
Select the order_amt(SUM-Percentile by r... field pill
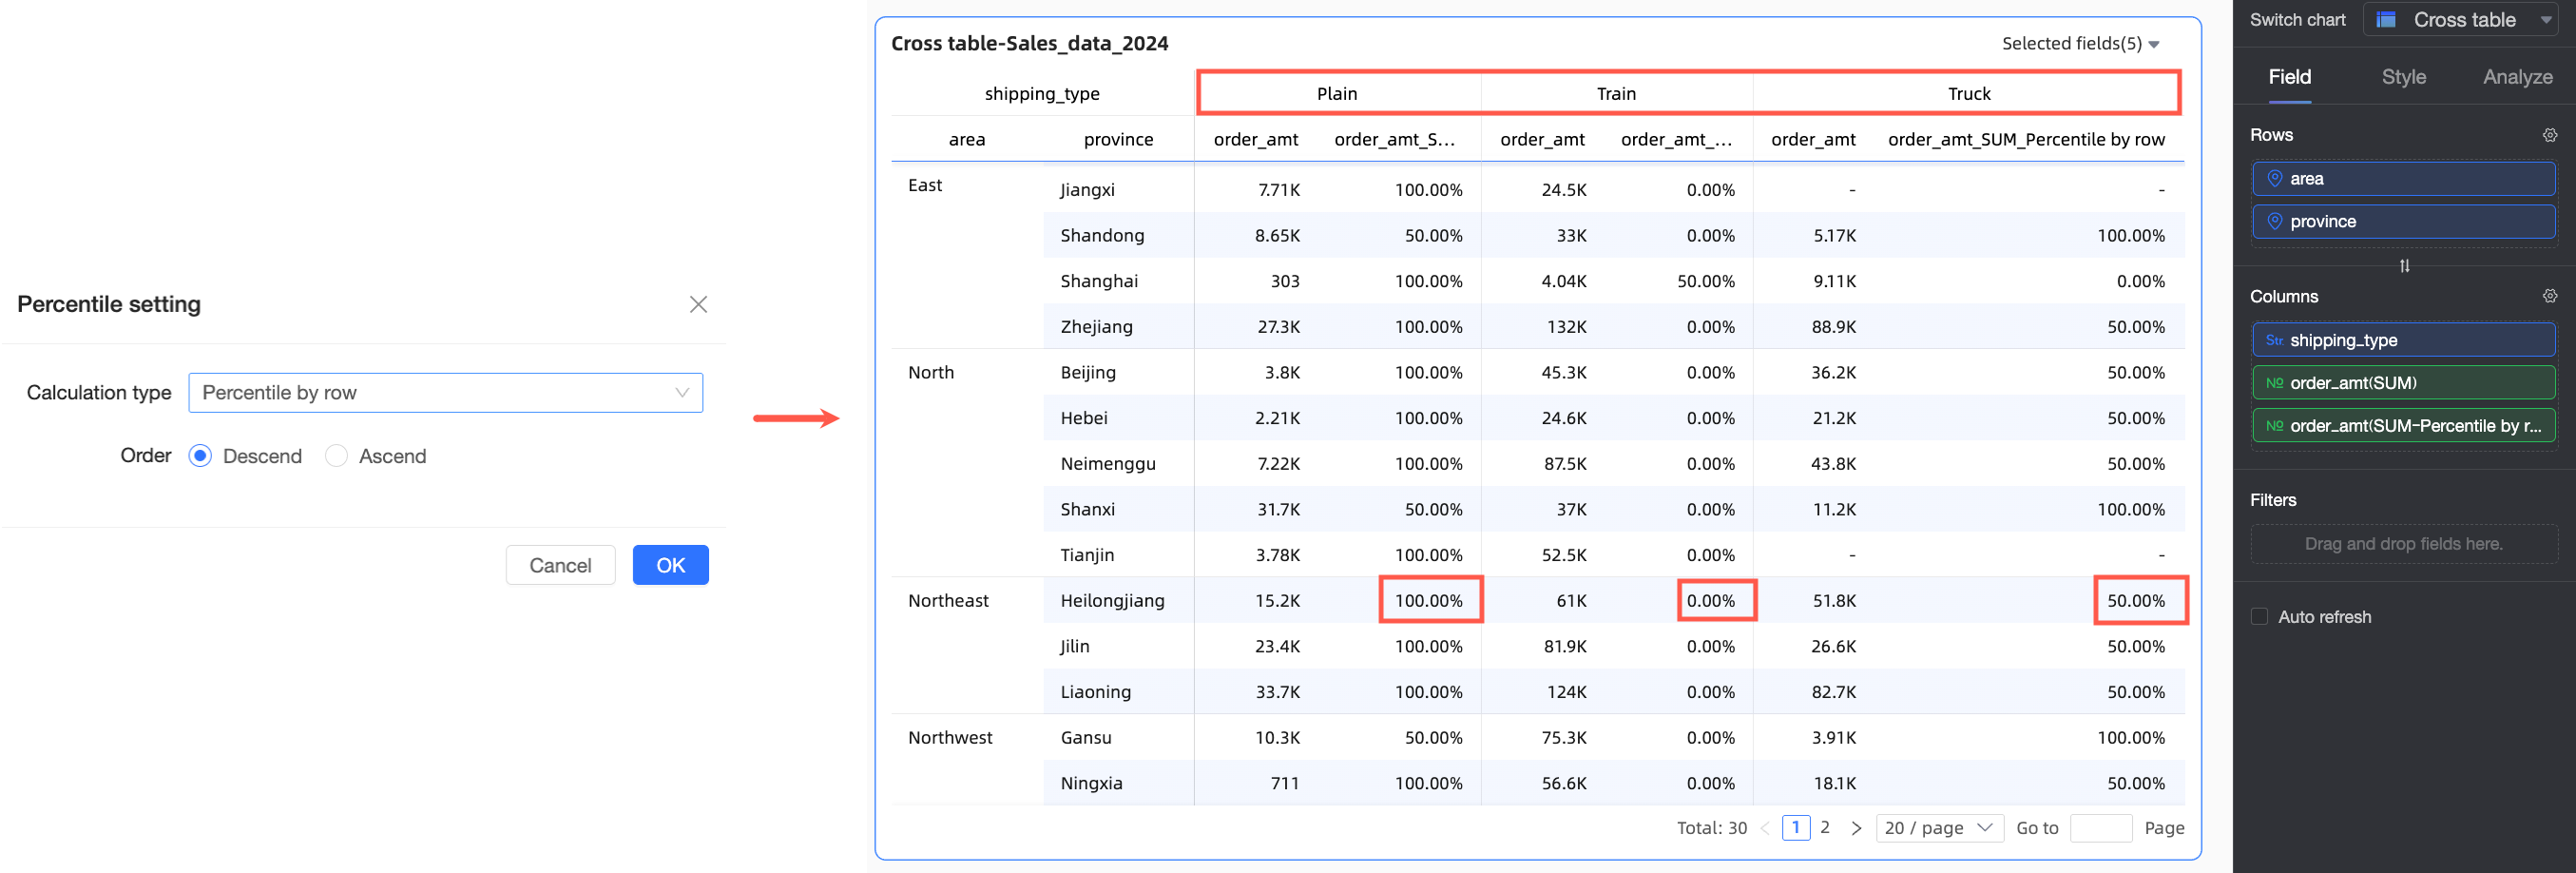pos(2403,426)
